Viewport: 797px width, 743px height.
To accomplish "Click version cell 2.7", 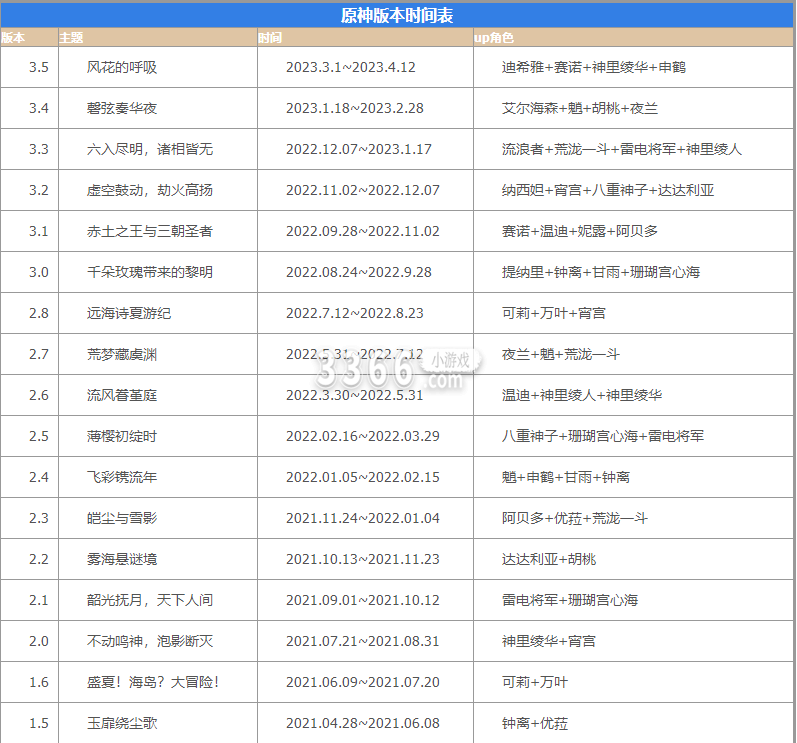I will click(x=39, y=354).
